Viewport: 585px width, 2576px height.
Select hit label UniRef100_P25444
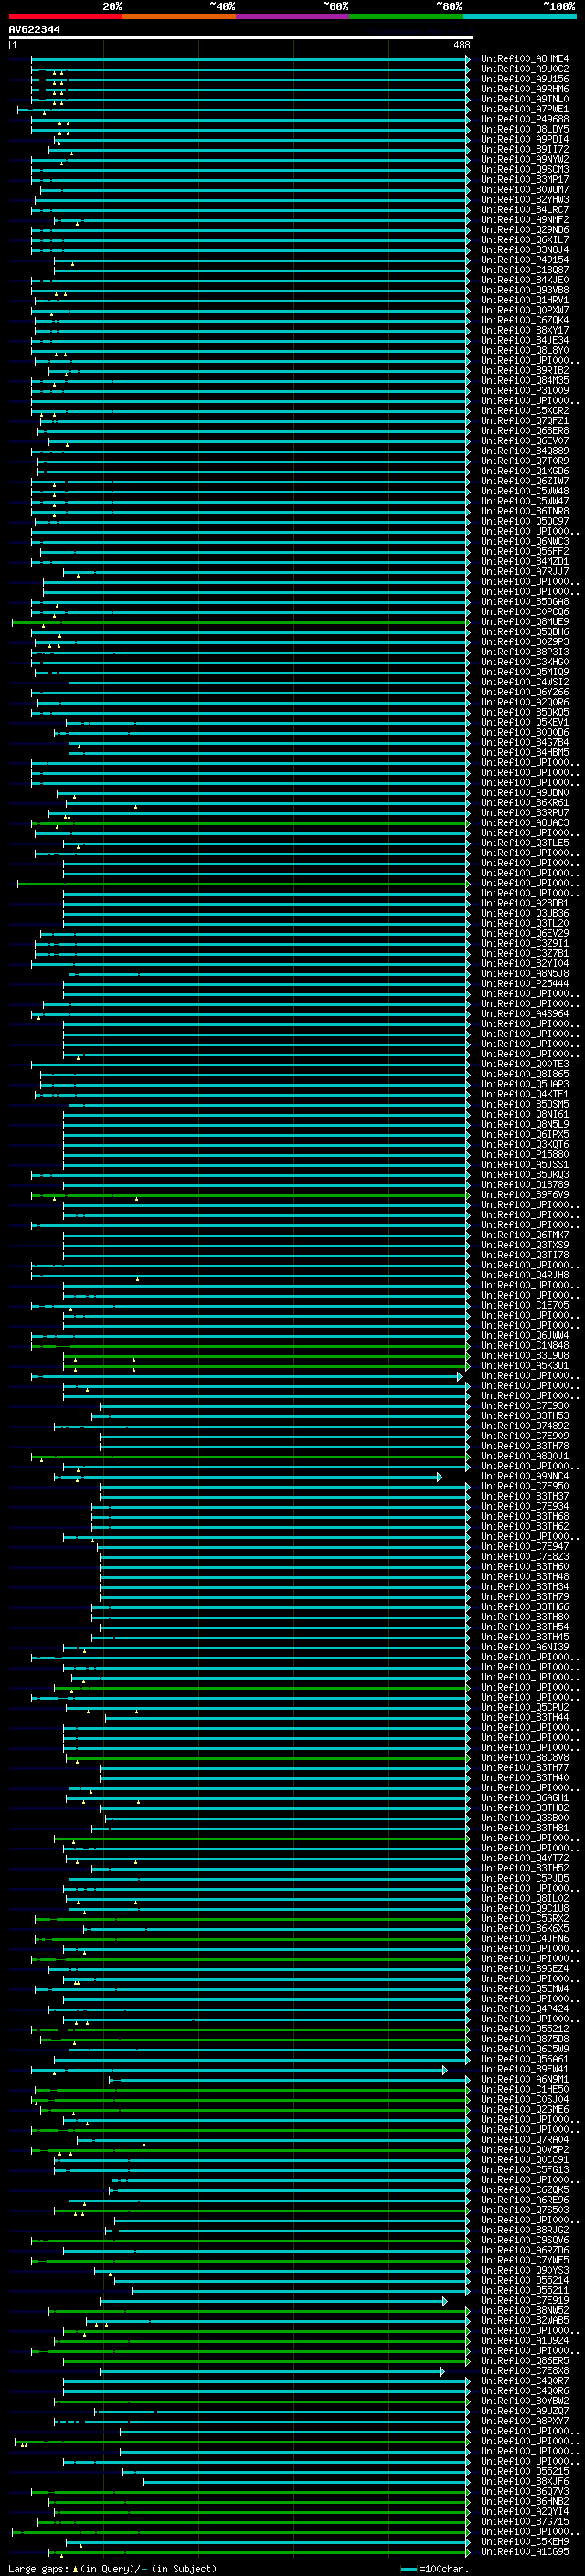[x=525, y=983]
